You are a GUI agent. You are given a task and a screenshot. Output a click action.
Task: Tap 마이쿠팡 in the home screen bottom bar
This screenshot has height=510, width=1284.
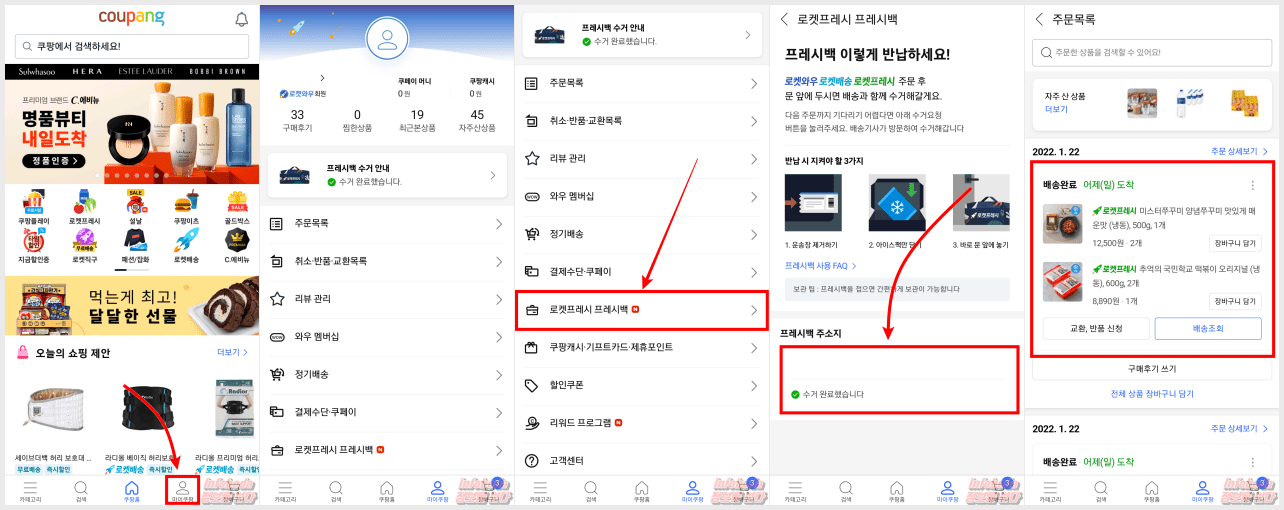point(182,491)
